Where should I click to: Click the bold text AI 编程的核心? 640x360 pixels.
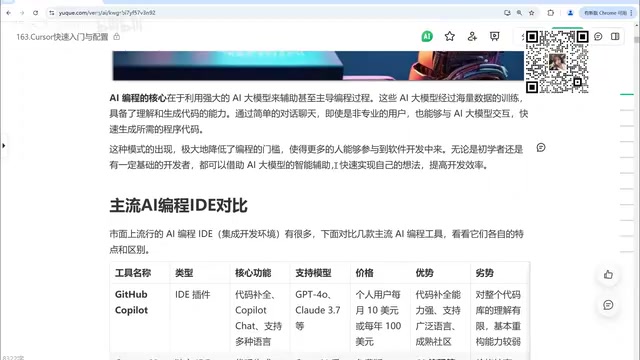[138, 98]
